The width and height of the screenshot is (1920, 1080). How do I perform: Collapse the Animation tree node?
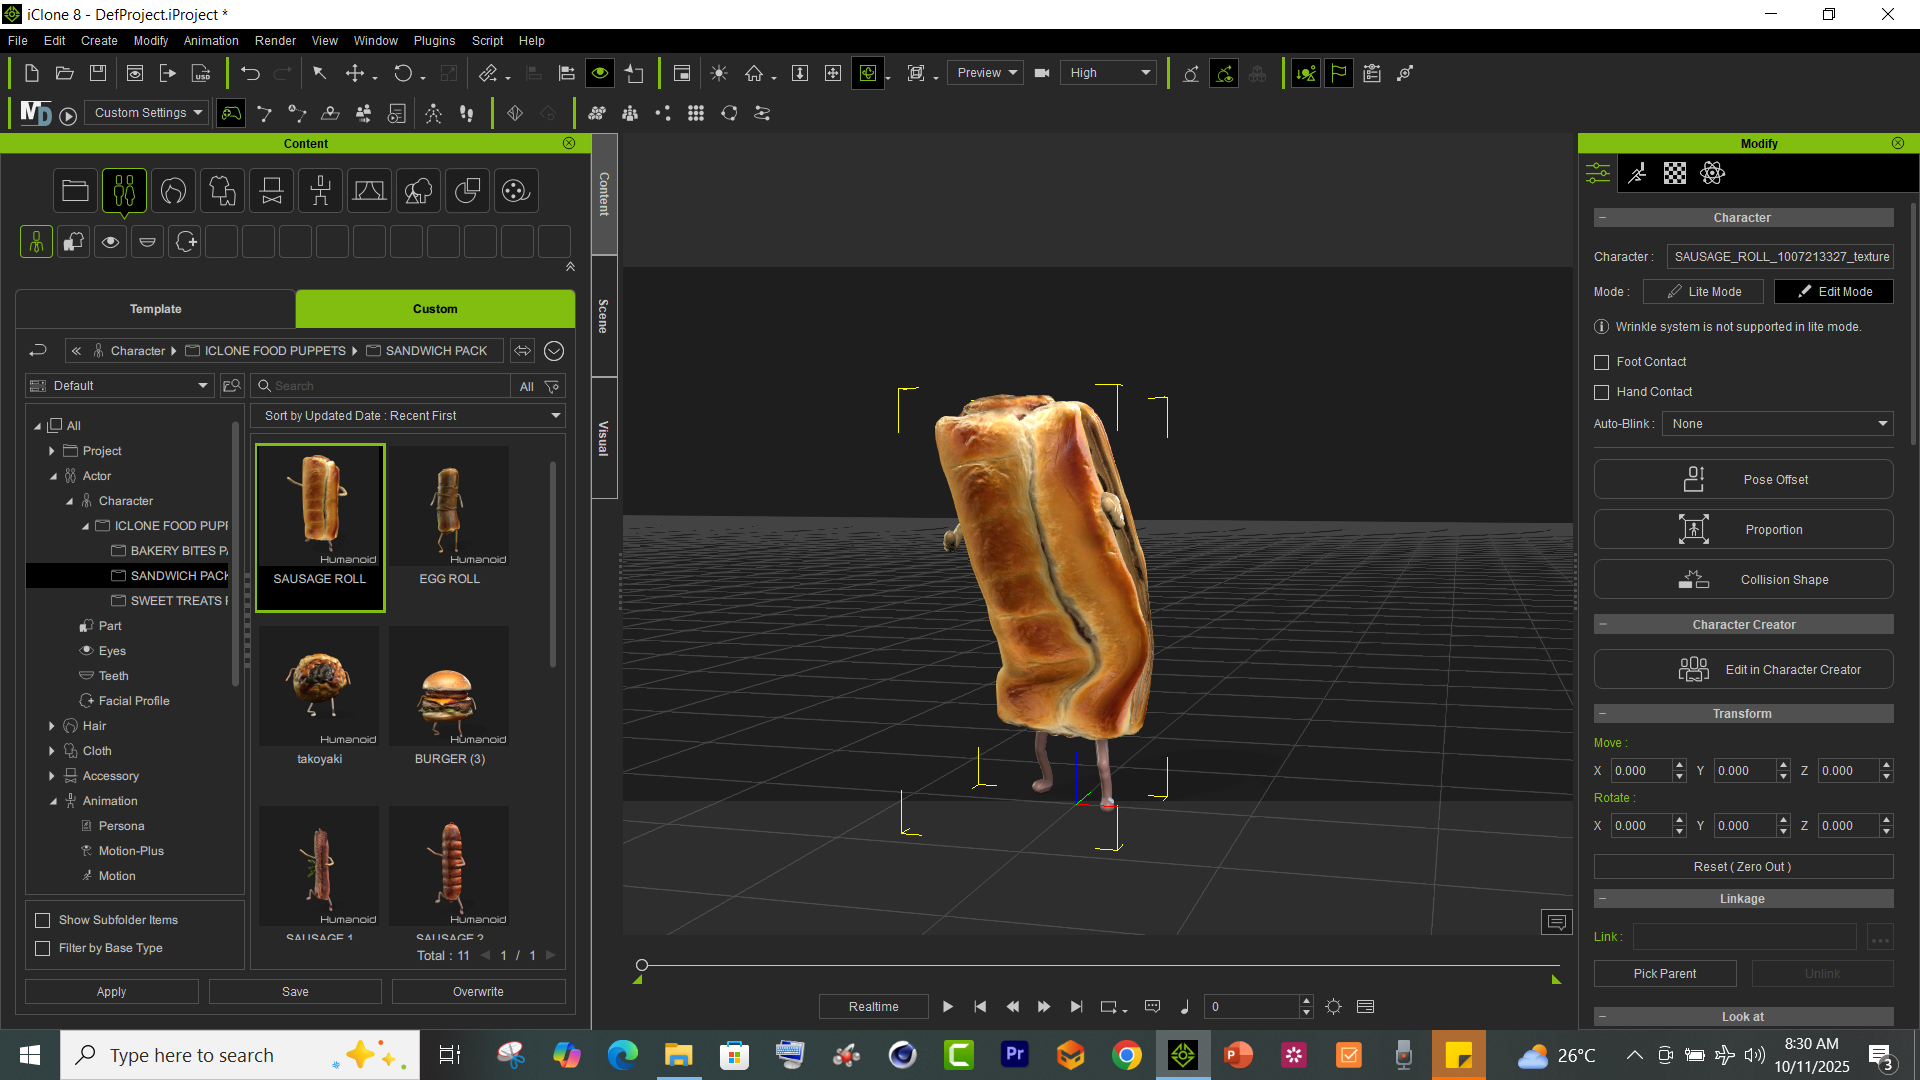[x=52, y=801]
